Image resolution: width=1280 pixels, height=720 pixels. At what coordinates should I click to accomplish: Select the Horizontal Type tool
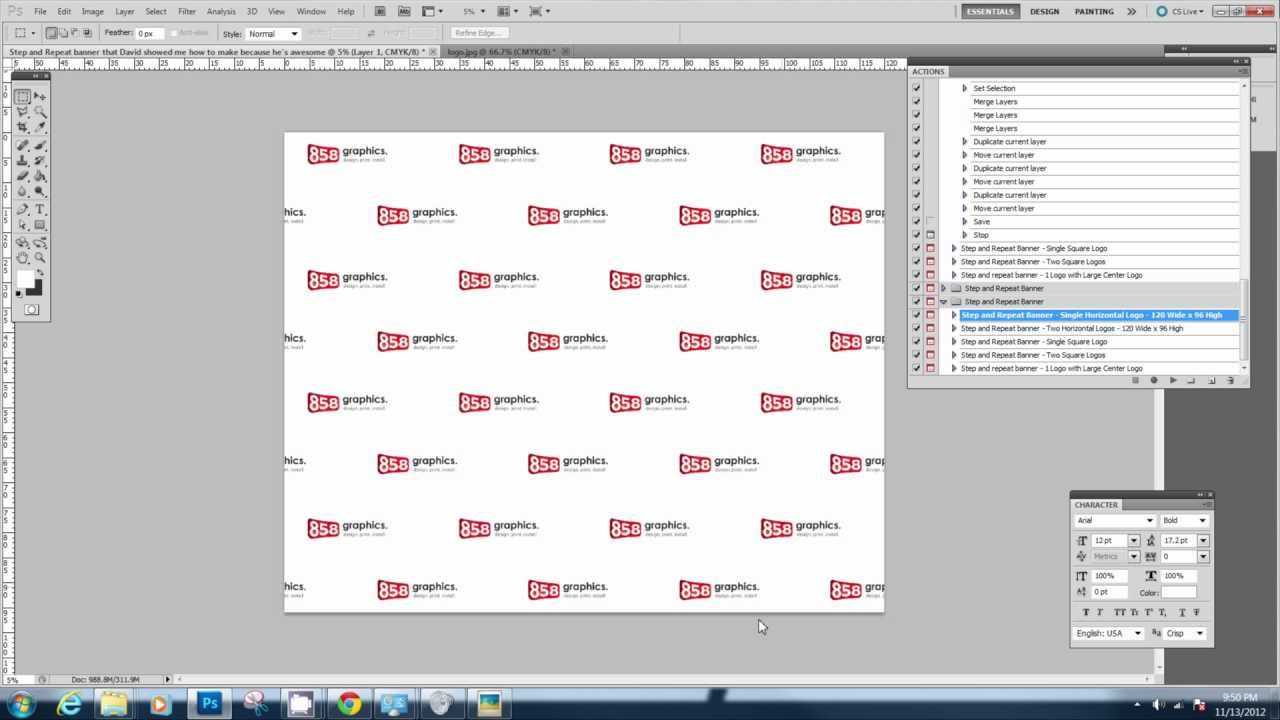40,208
